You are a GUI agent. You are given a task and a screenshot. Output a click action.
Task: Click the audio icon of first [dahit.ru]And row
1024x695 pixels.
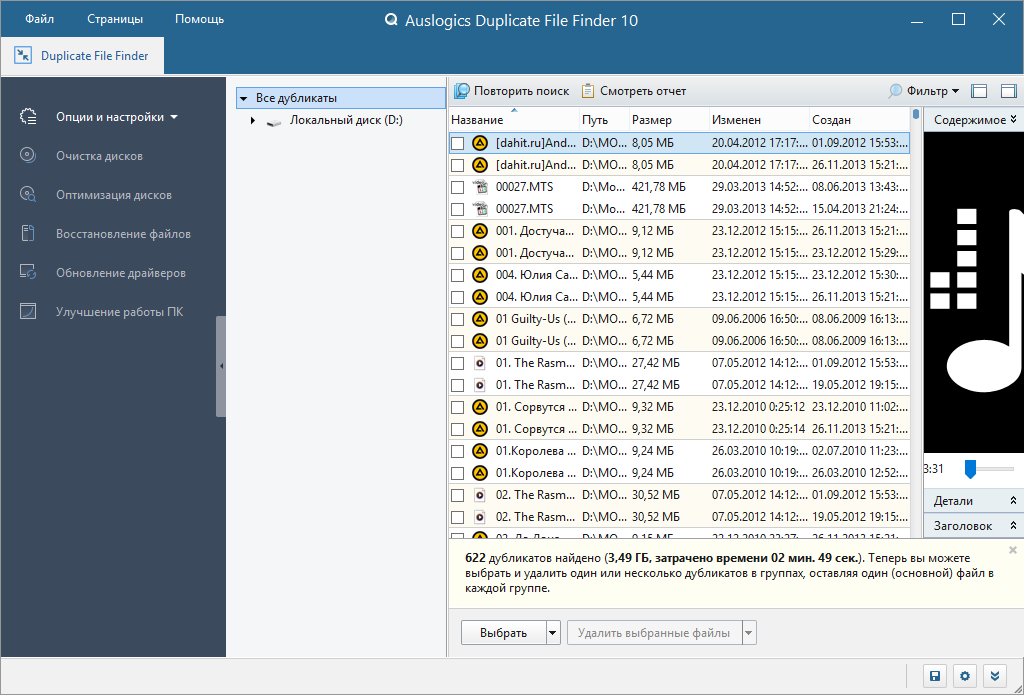480,143
